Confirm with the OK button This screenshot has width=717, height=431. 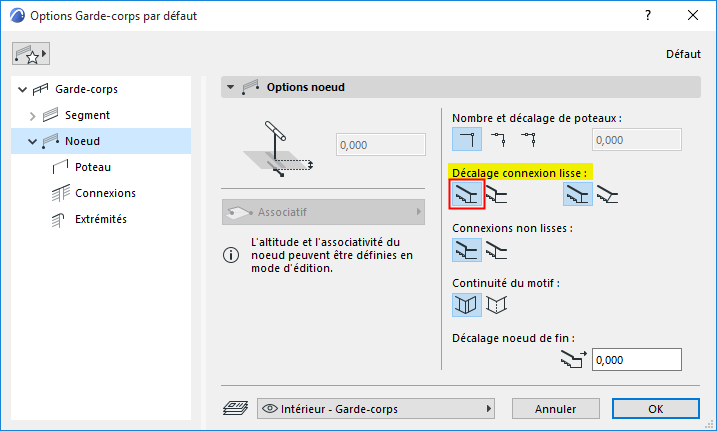[655, 408]
